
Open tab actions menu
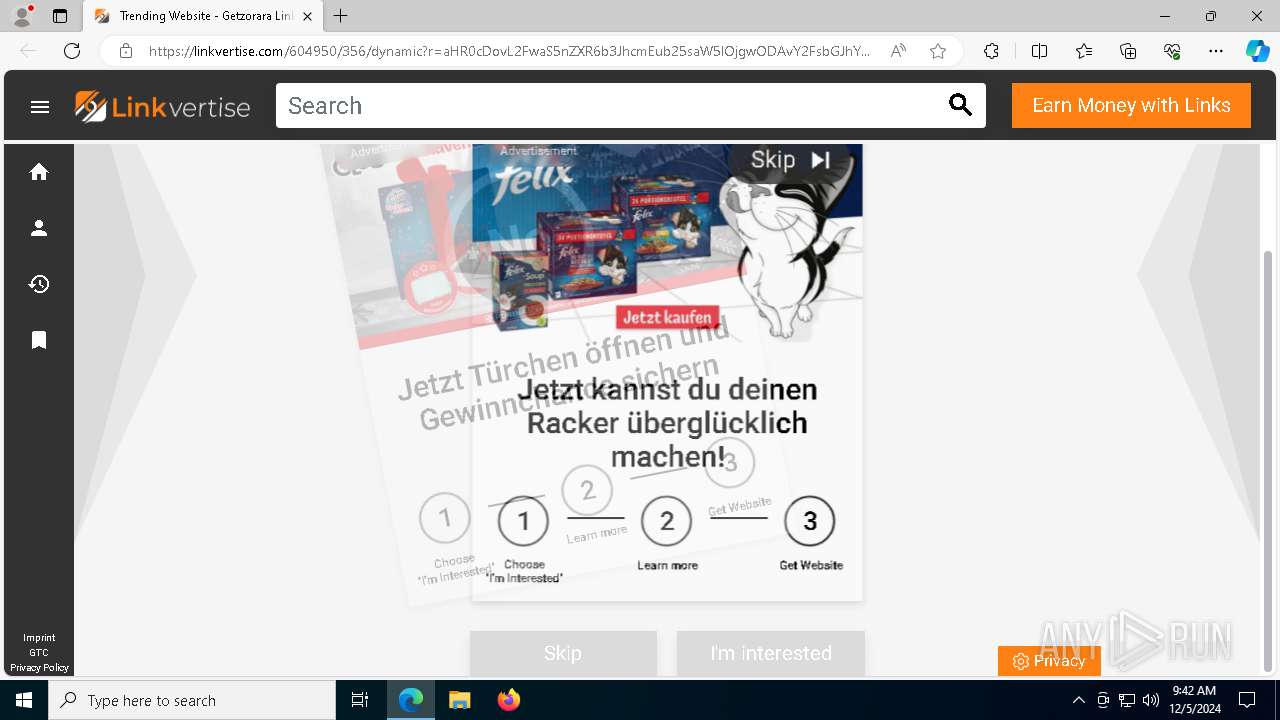pos(60,16)
